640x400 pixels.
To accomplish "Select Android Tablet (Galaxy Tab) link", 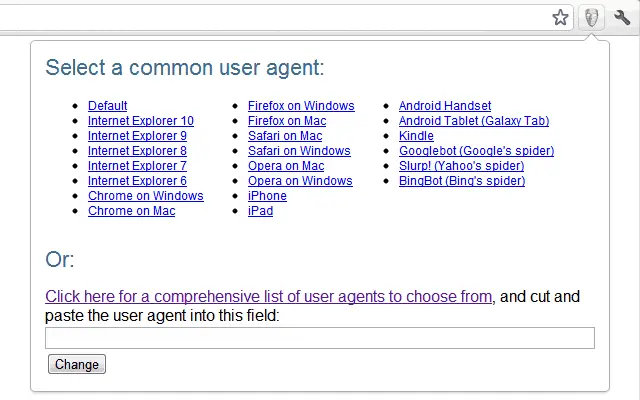I will [x=474, y=121].
